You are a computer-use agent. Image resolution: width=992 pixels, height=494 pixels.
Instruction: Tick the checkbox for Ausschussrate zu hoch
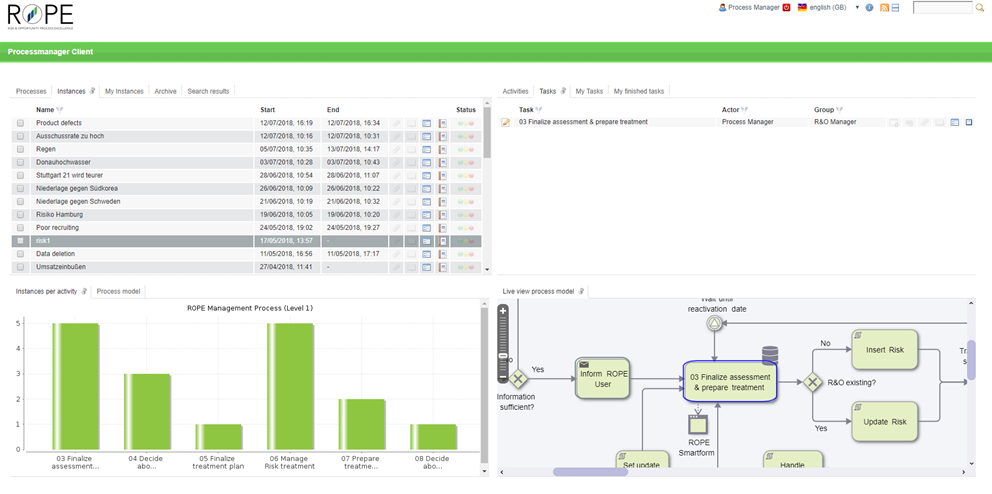[x=20, y=136]
